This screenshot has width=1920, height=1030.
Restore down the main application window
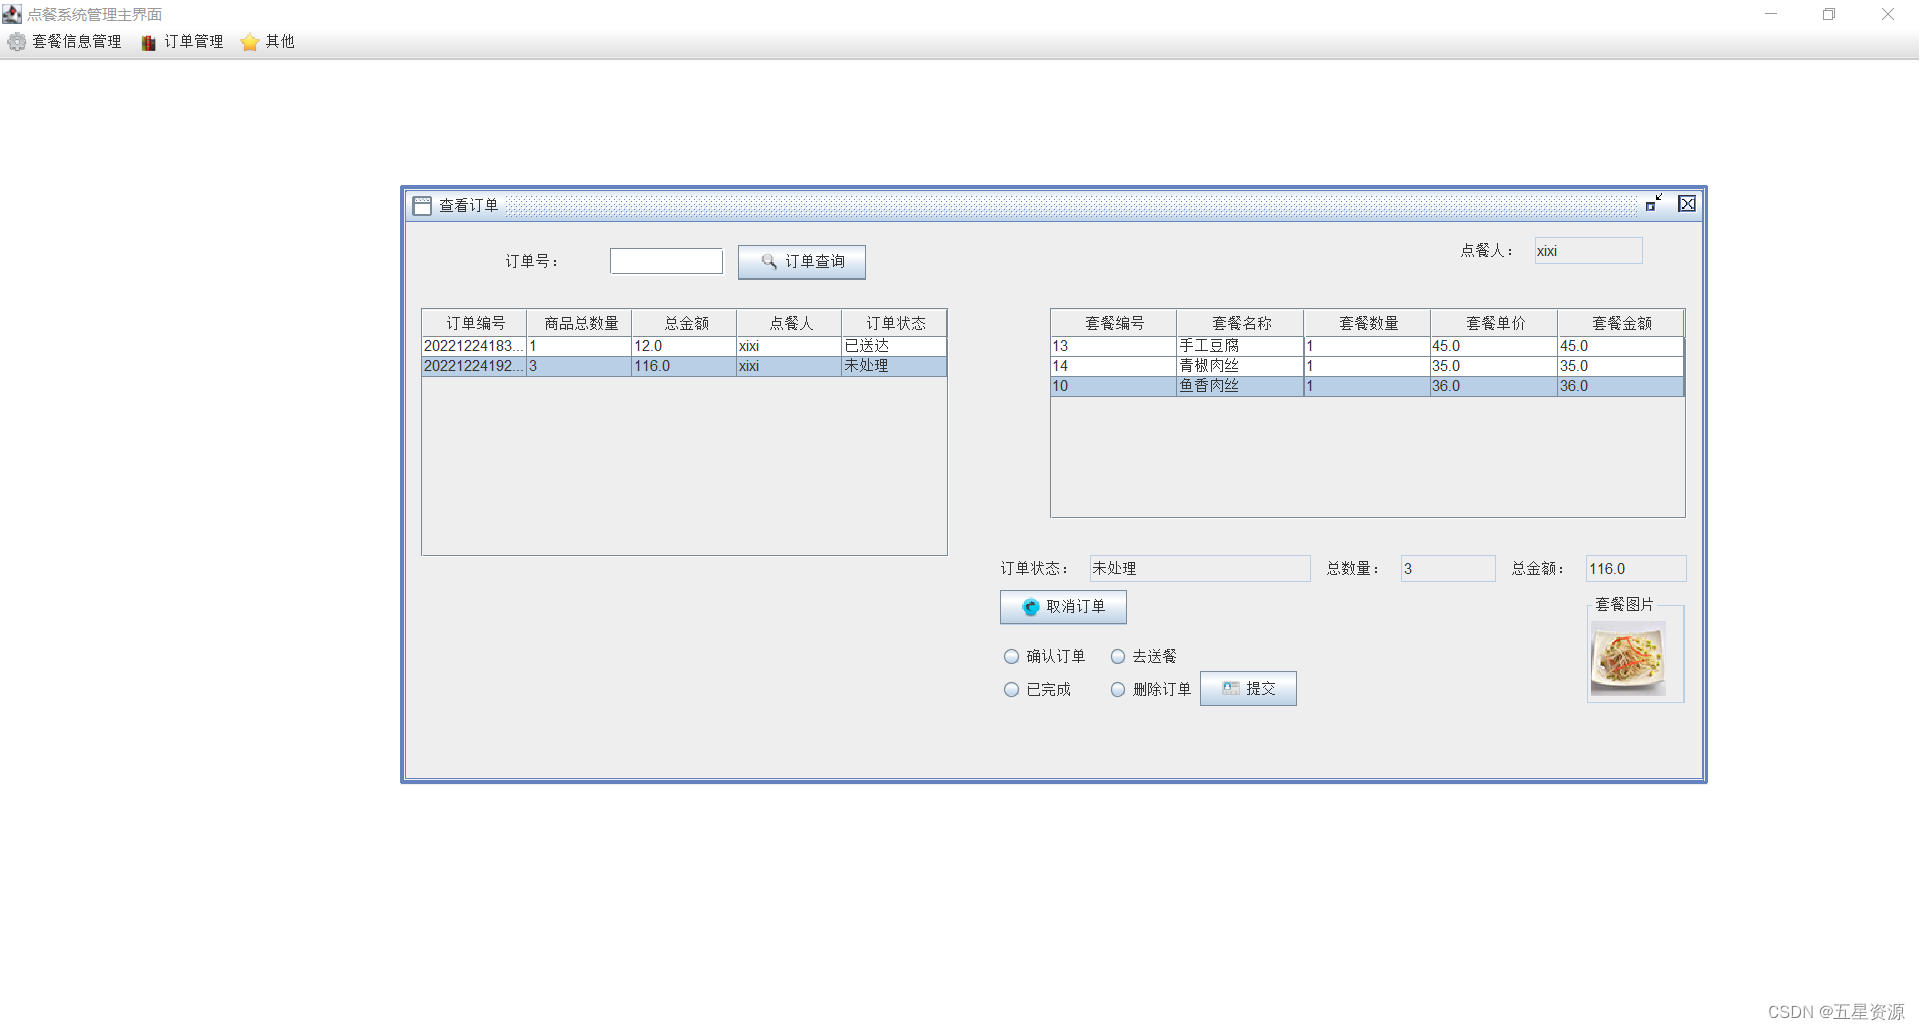point(1829,14)
